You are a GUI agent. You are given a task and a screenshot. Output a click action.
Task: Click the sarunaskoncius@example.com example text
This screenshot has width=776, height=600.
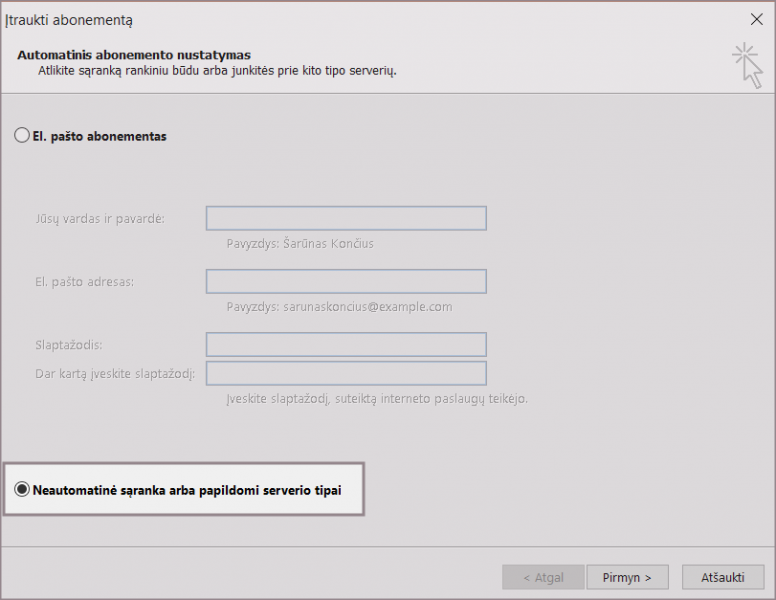(340, 307)
